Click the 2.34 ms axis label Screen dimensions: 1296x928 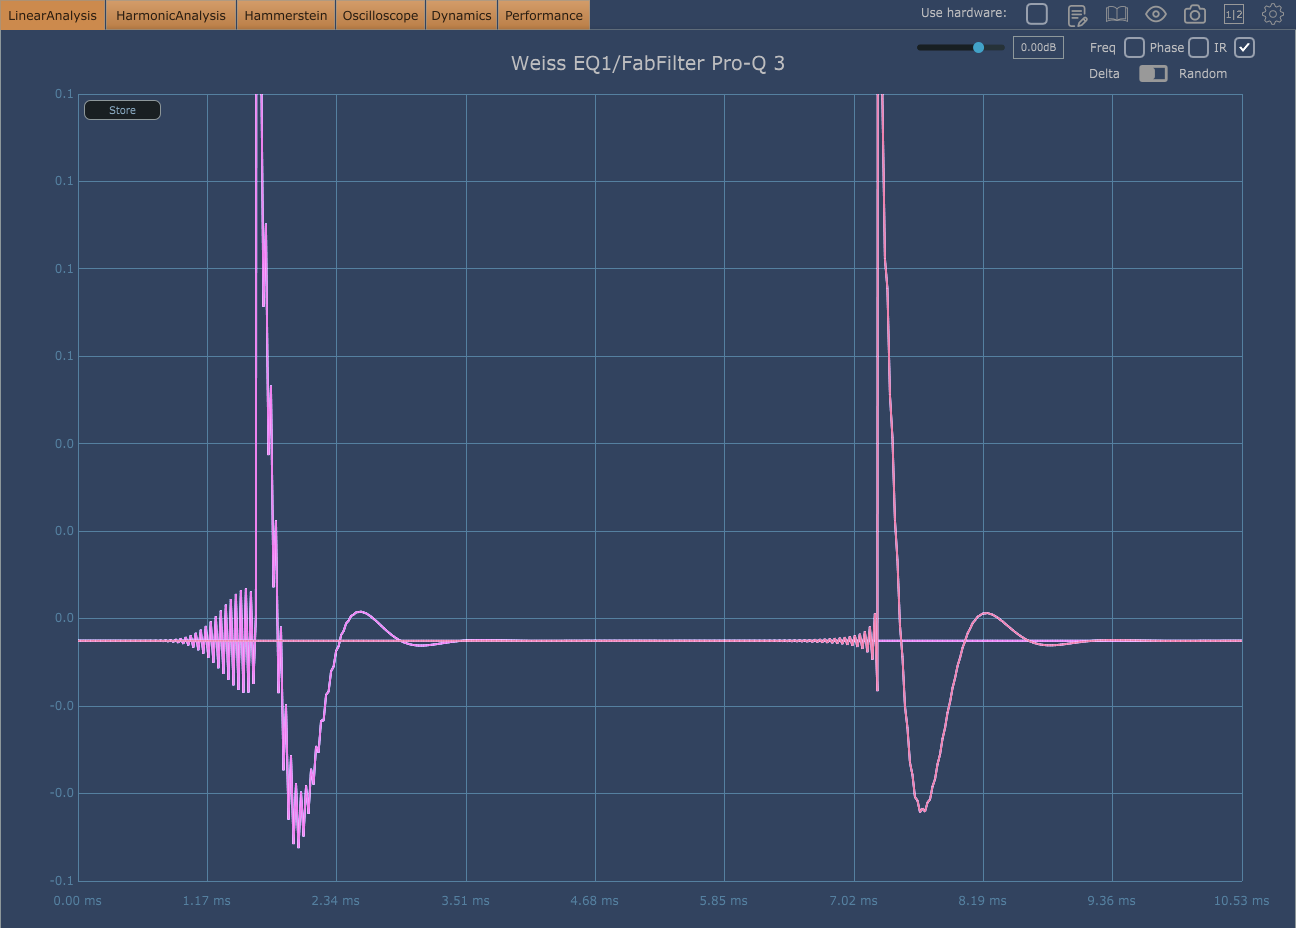tap(336, 900)
